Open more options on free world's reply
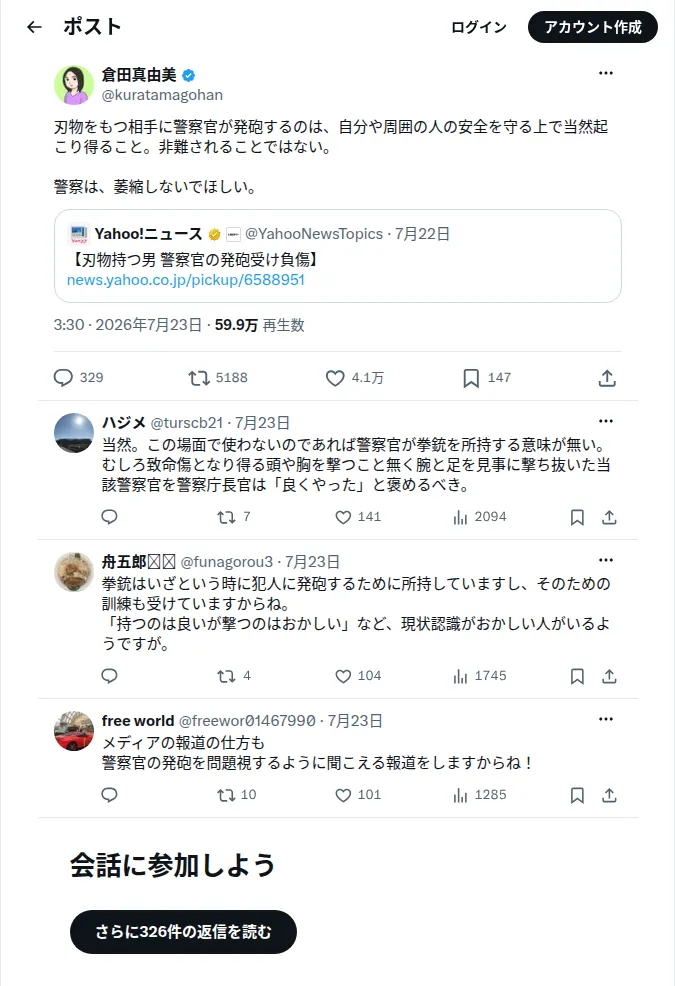 click(606, 719)
